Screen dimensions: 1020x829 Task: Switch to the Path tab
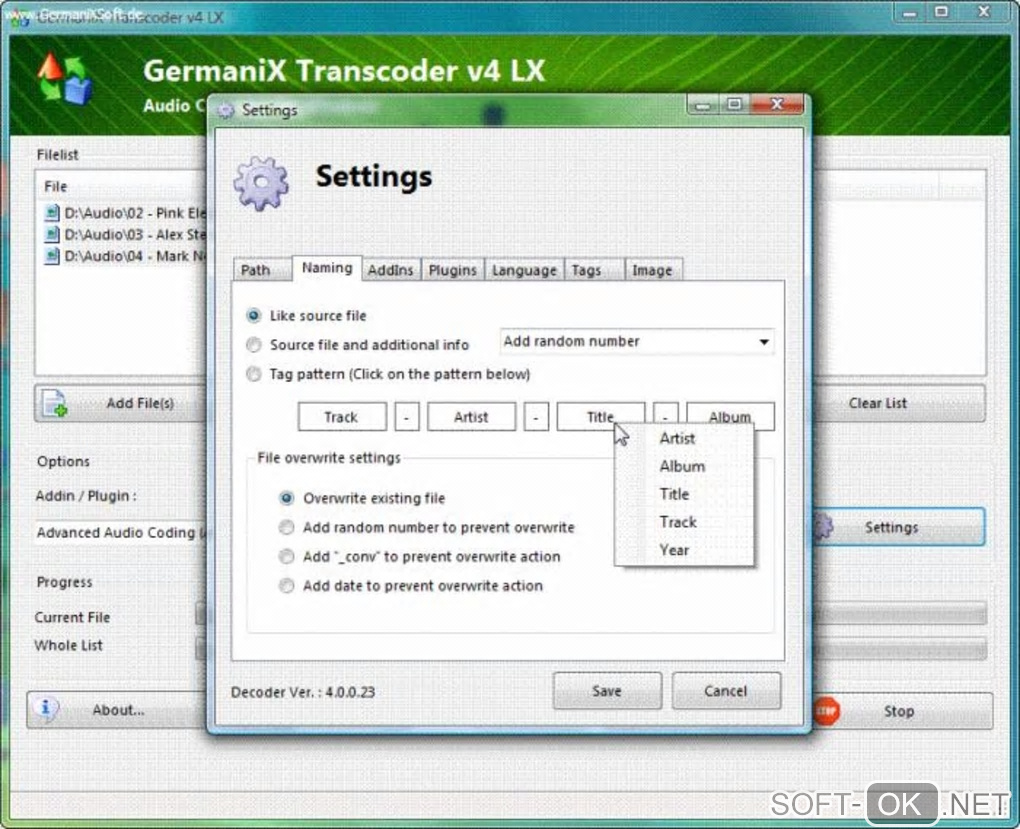pos(262,270)
